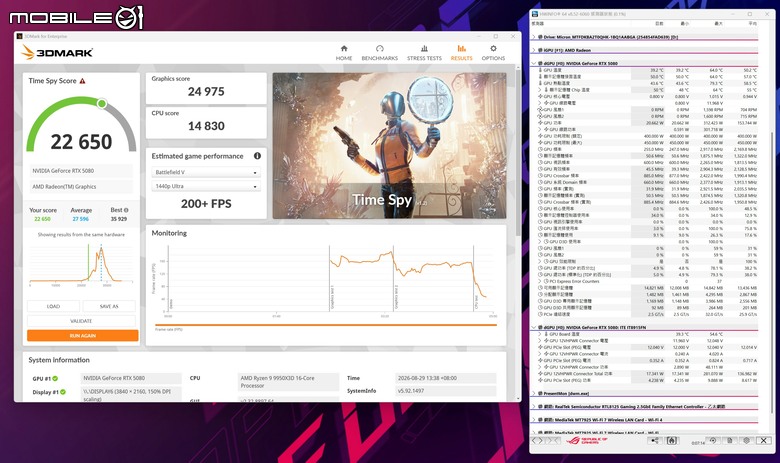Expand the RealTek RTL8125 Gaming Ethernet section

coord(534,407)
